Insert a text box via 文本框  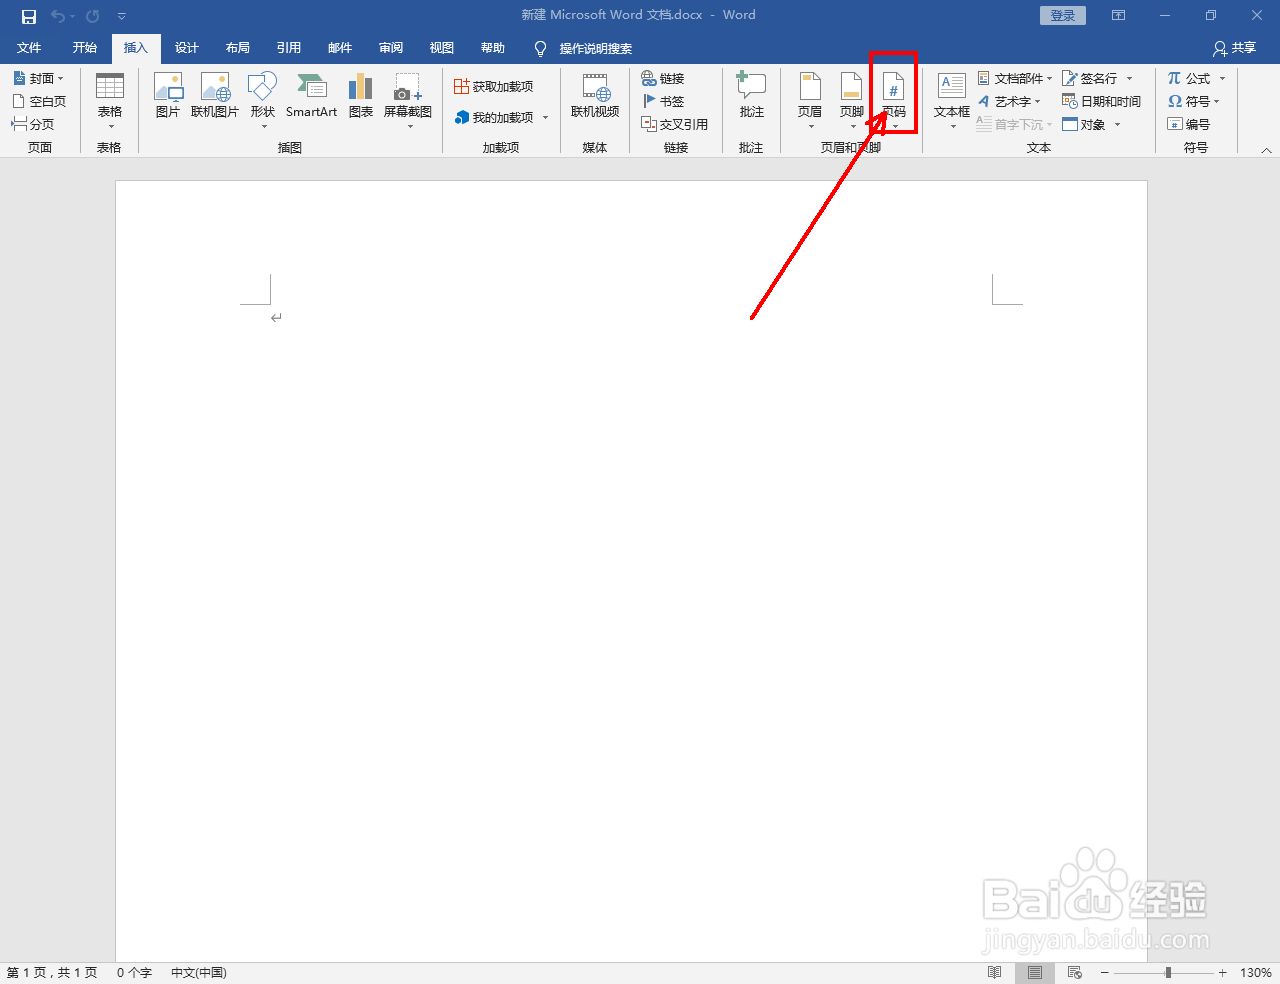950,97
